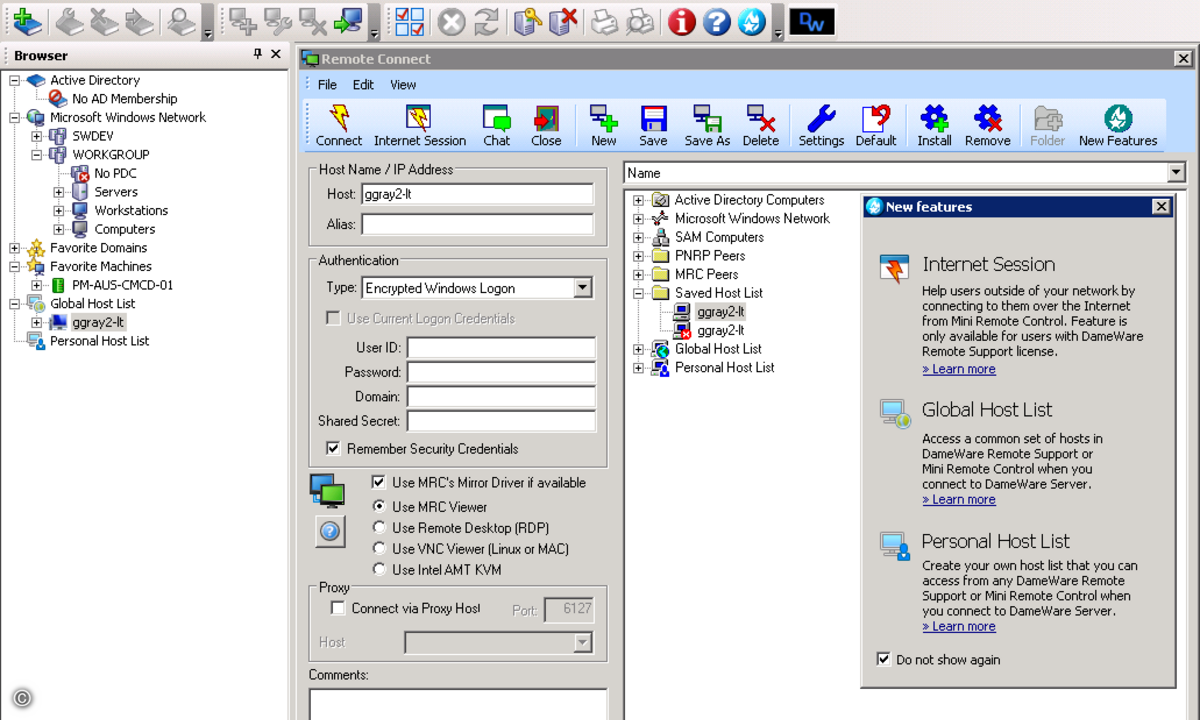Click the Remove puzzle icon

[988, 126]
